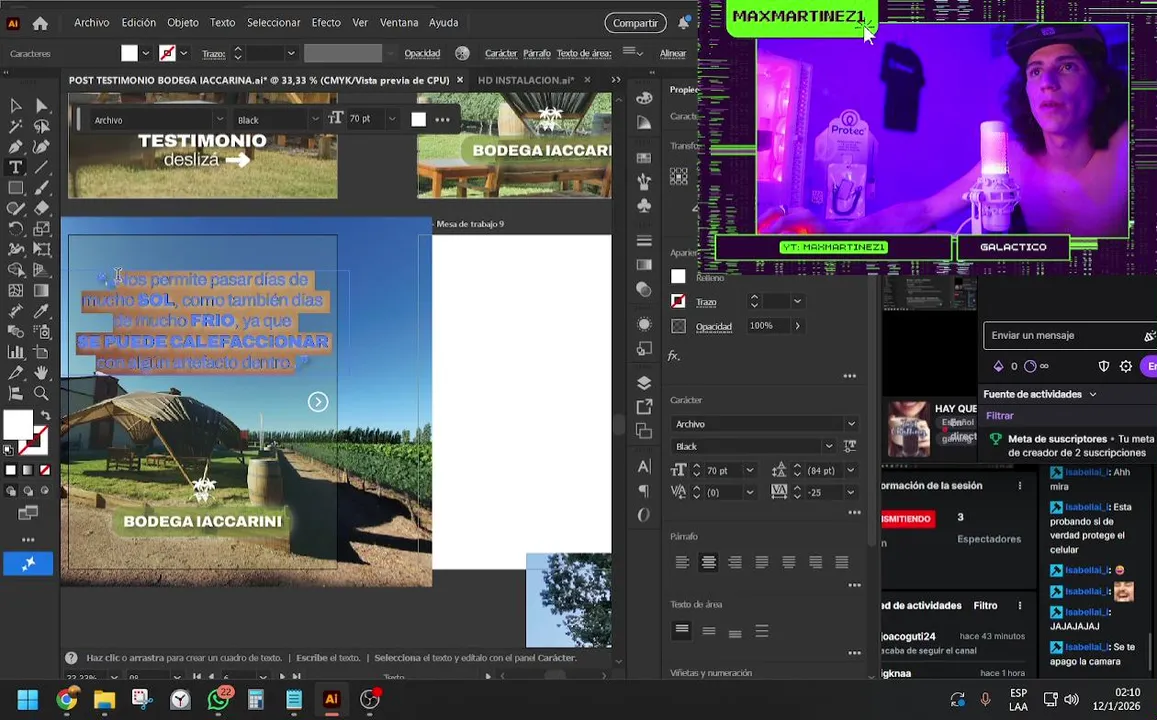The width and height of the screenshot is (1157, 720).
Task: Click Trazo swatch in Apariencia panel
Action: pyautogui.click(x=678, y=301)
